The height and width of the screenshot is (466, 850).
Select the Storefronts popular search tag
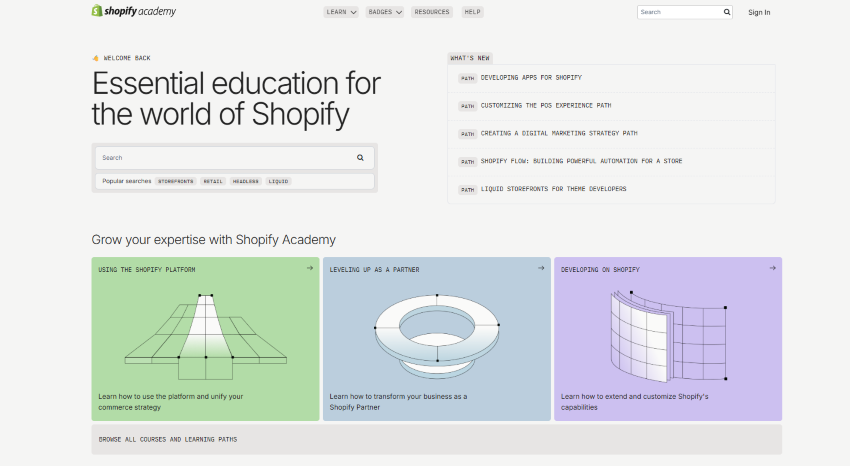175,182
